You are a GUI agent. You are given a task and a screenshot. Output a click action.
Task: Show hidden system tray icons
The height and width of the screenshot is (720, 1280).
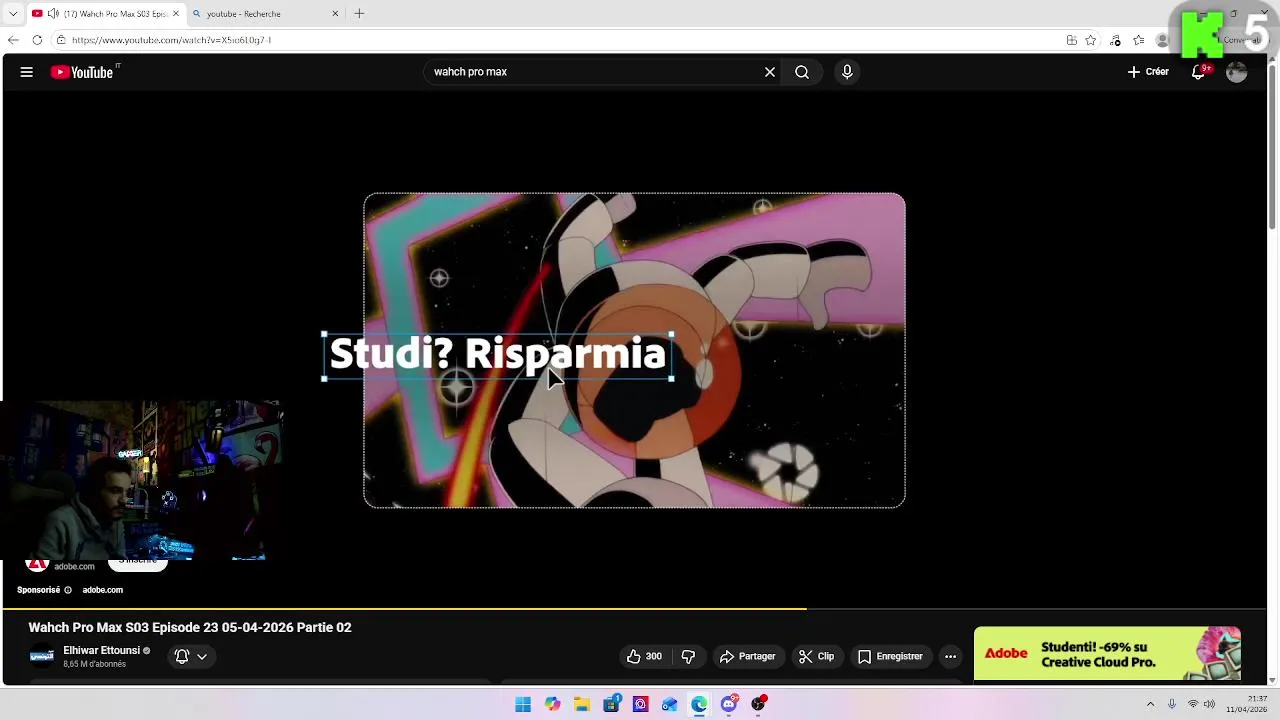(1150, 704)
